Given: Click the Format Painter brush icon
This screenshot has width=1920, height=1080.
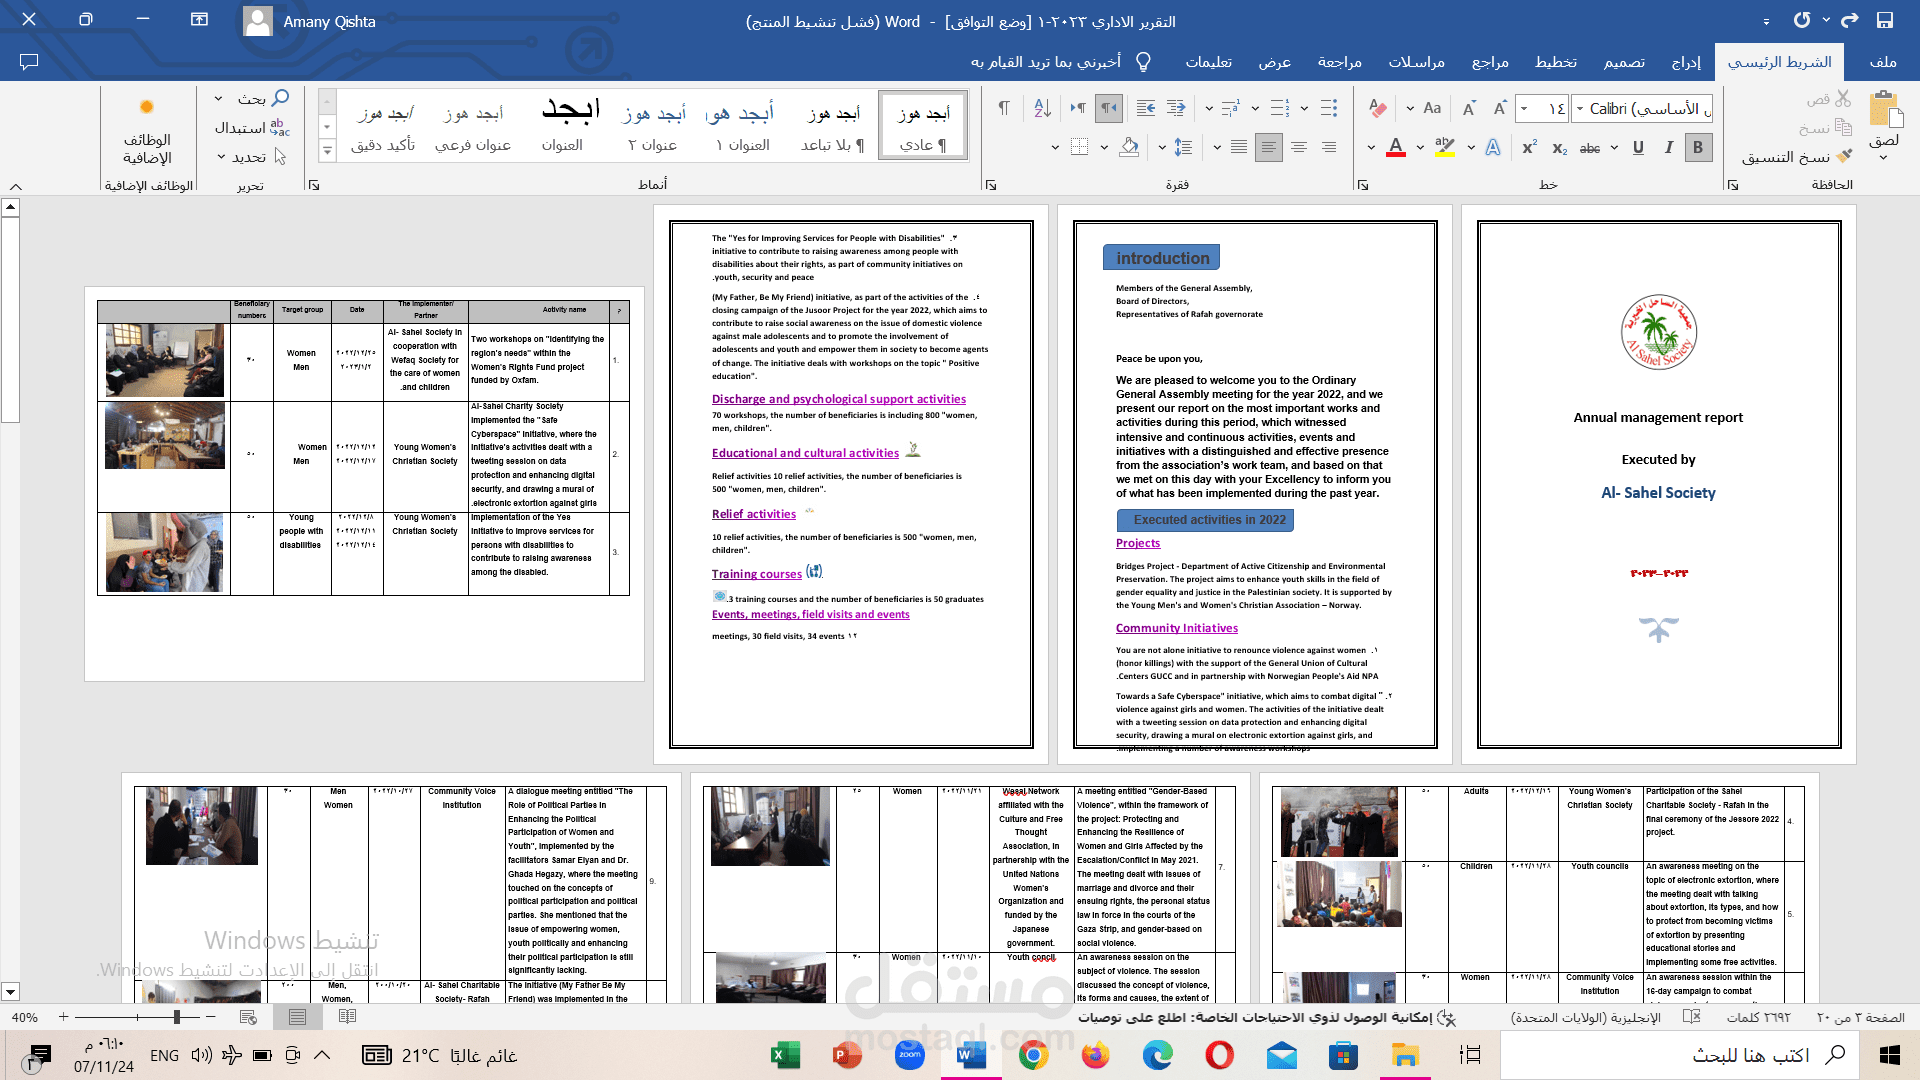Looking at the screenshot, I should (x=1845, y=157).
